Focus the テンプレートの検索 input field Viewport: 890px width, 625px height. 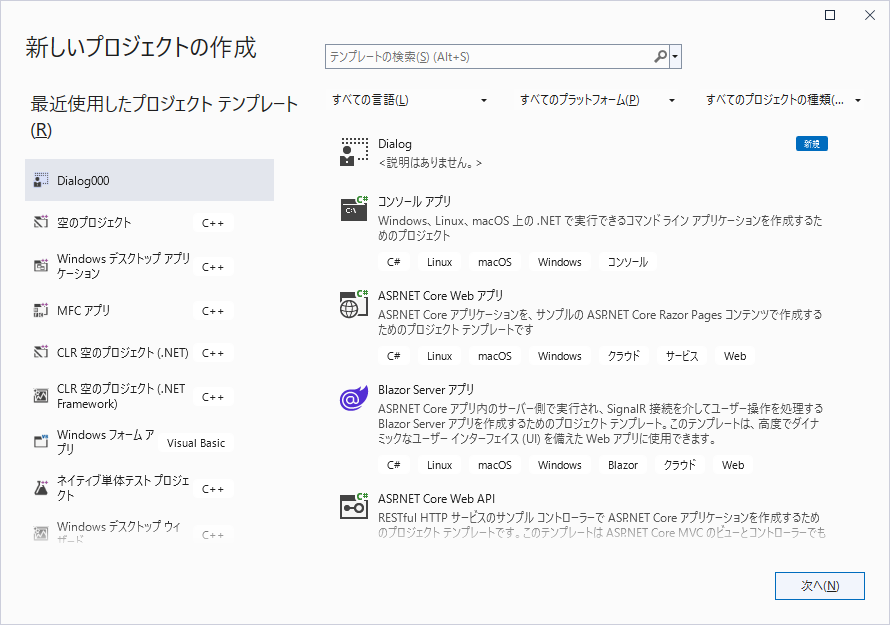click(x=488, y=57)
